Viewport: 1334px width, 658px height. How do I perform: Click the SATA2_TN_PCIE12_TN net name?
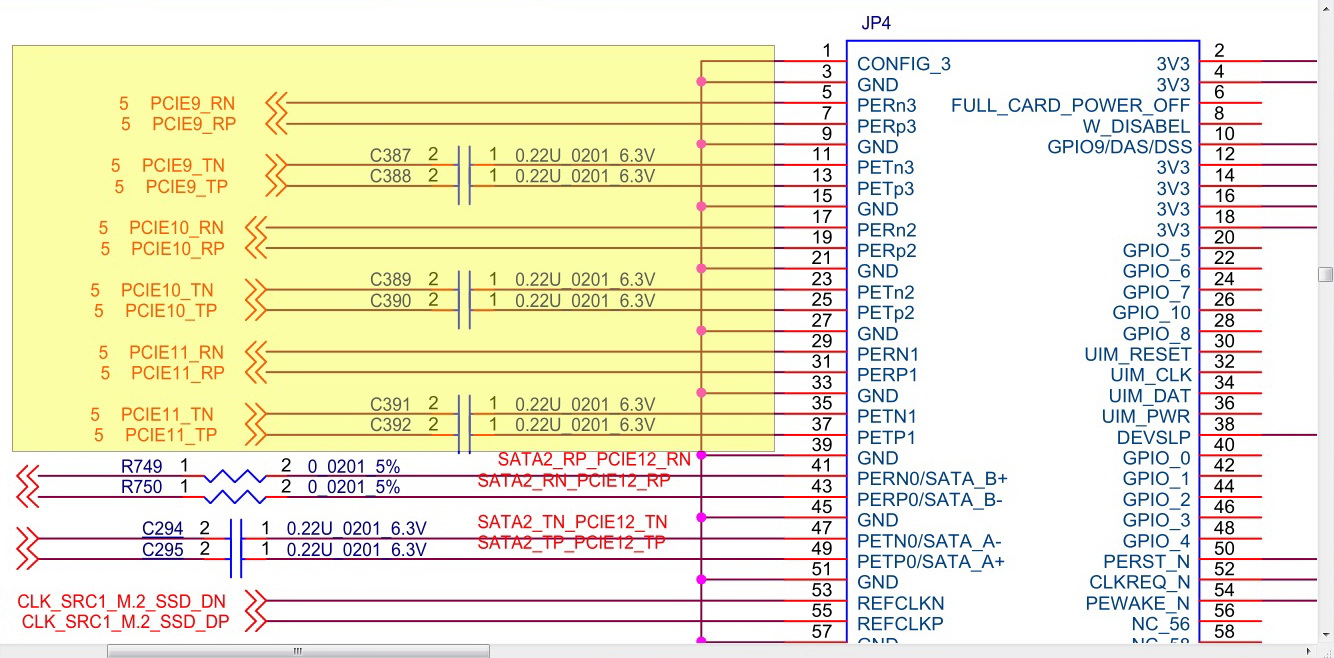point(572,522)
